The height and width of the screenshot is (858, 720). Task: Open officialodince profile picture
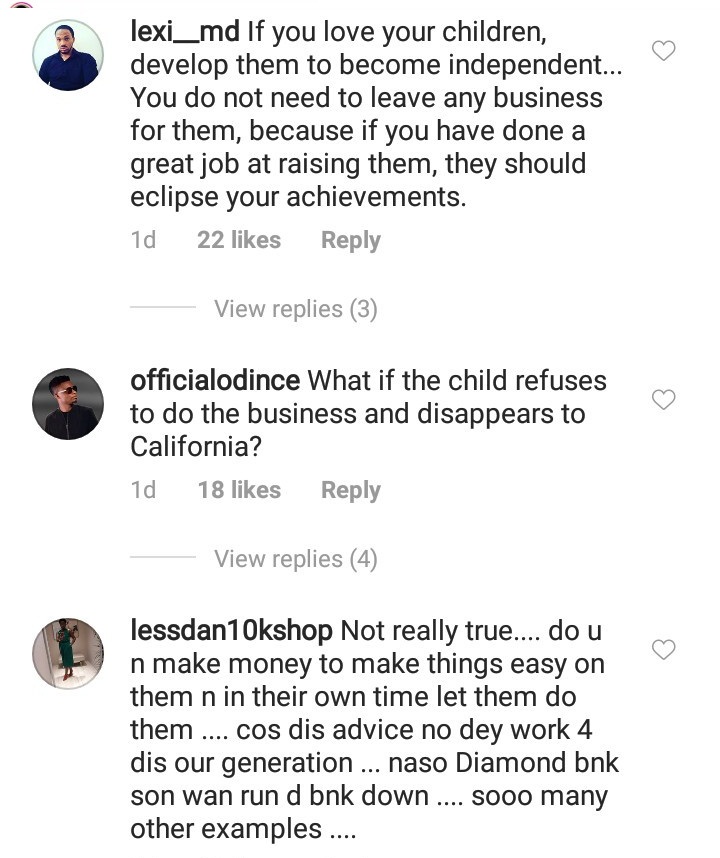coord(68,404)
